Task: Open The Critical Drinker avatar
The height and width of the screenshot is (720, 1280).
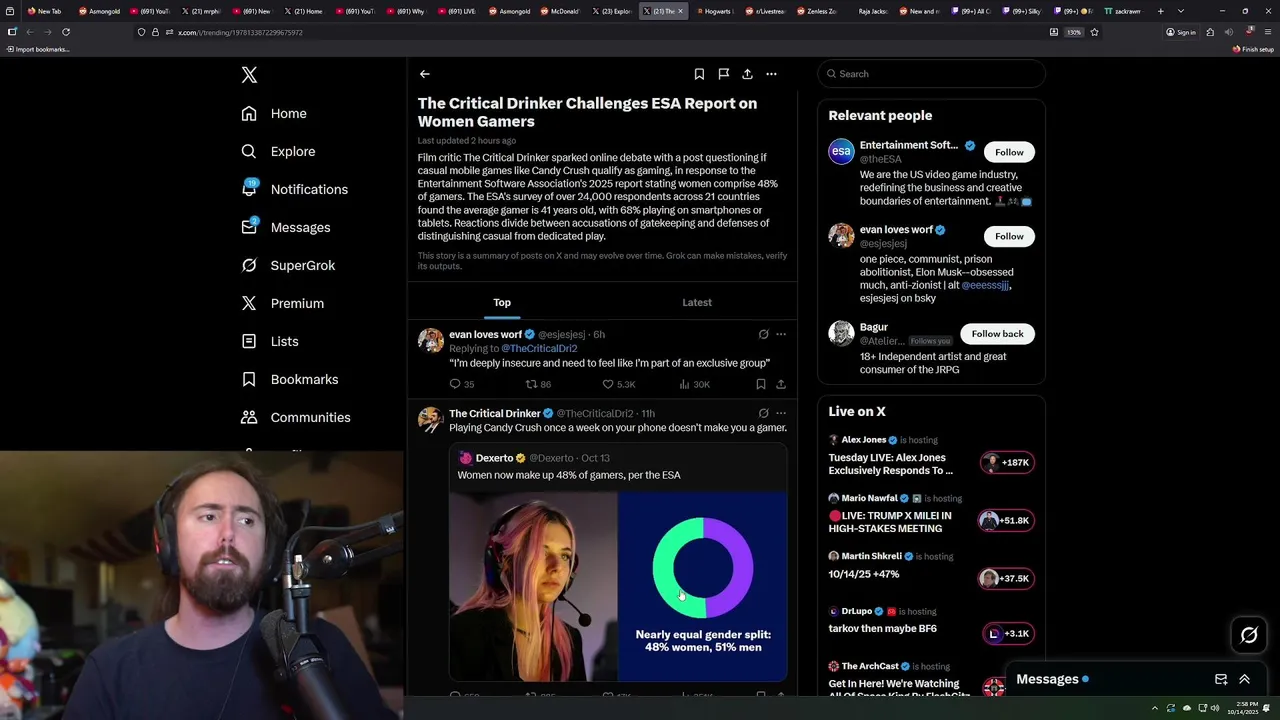Action: tap(431, 419)
